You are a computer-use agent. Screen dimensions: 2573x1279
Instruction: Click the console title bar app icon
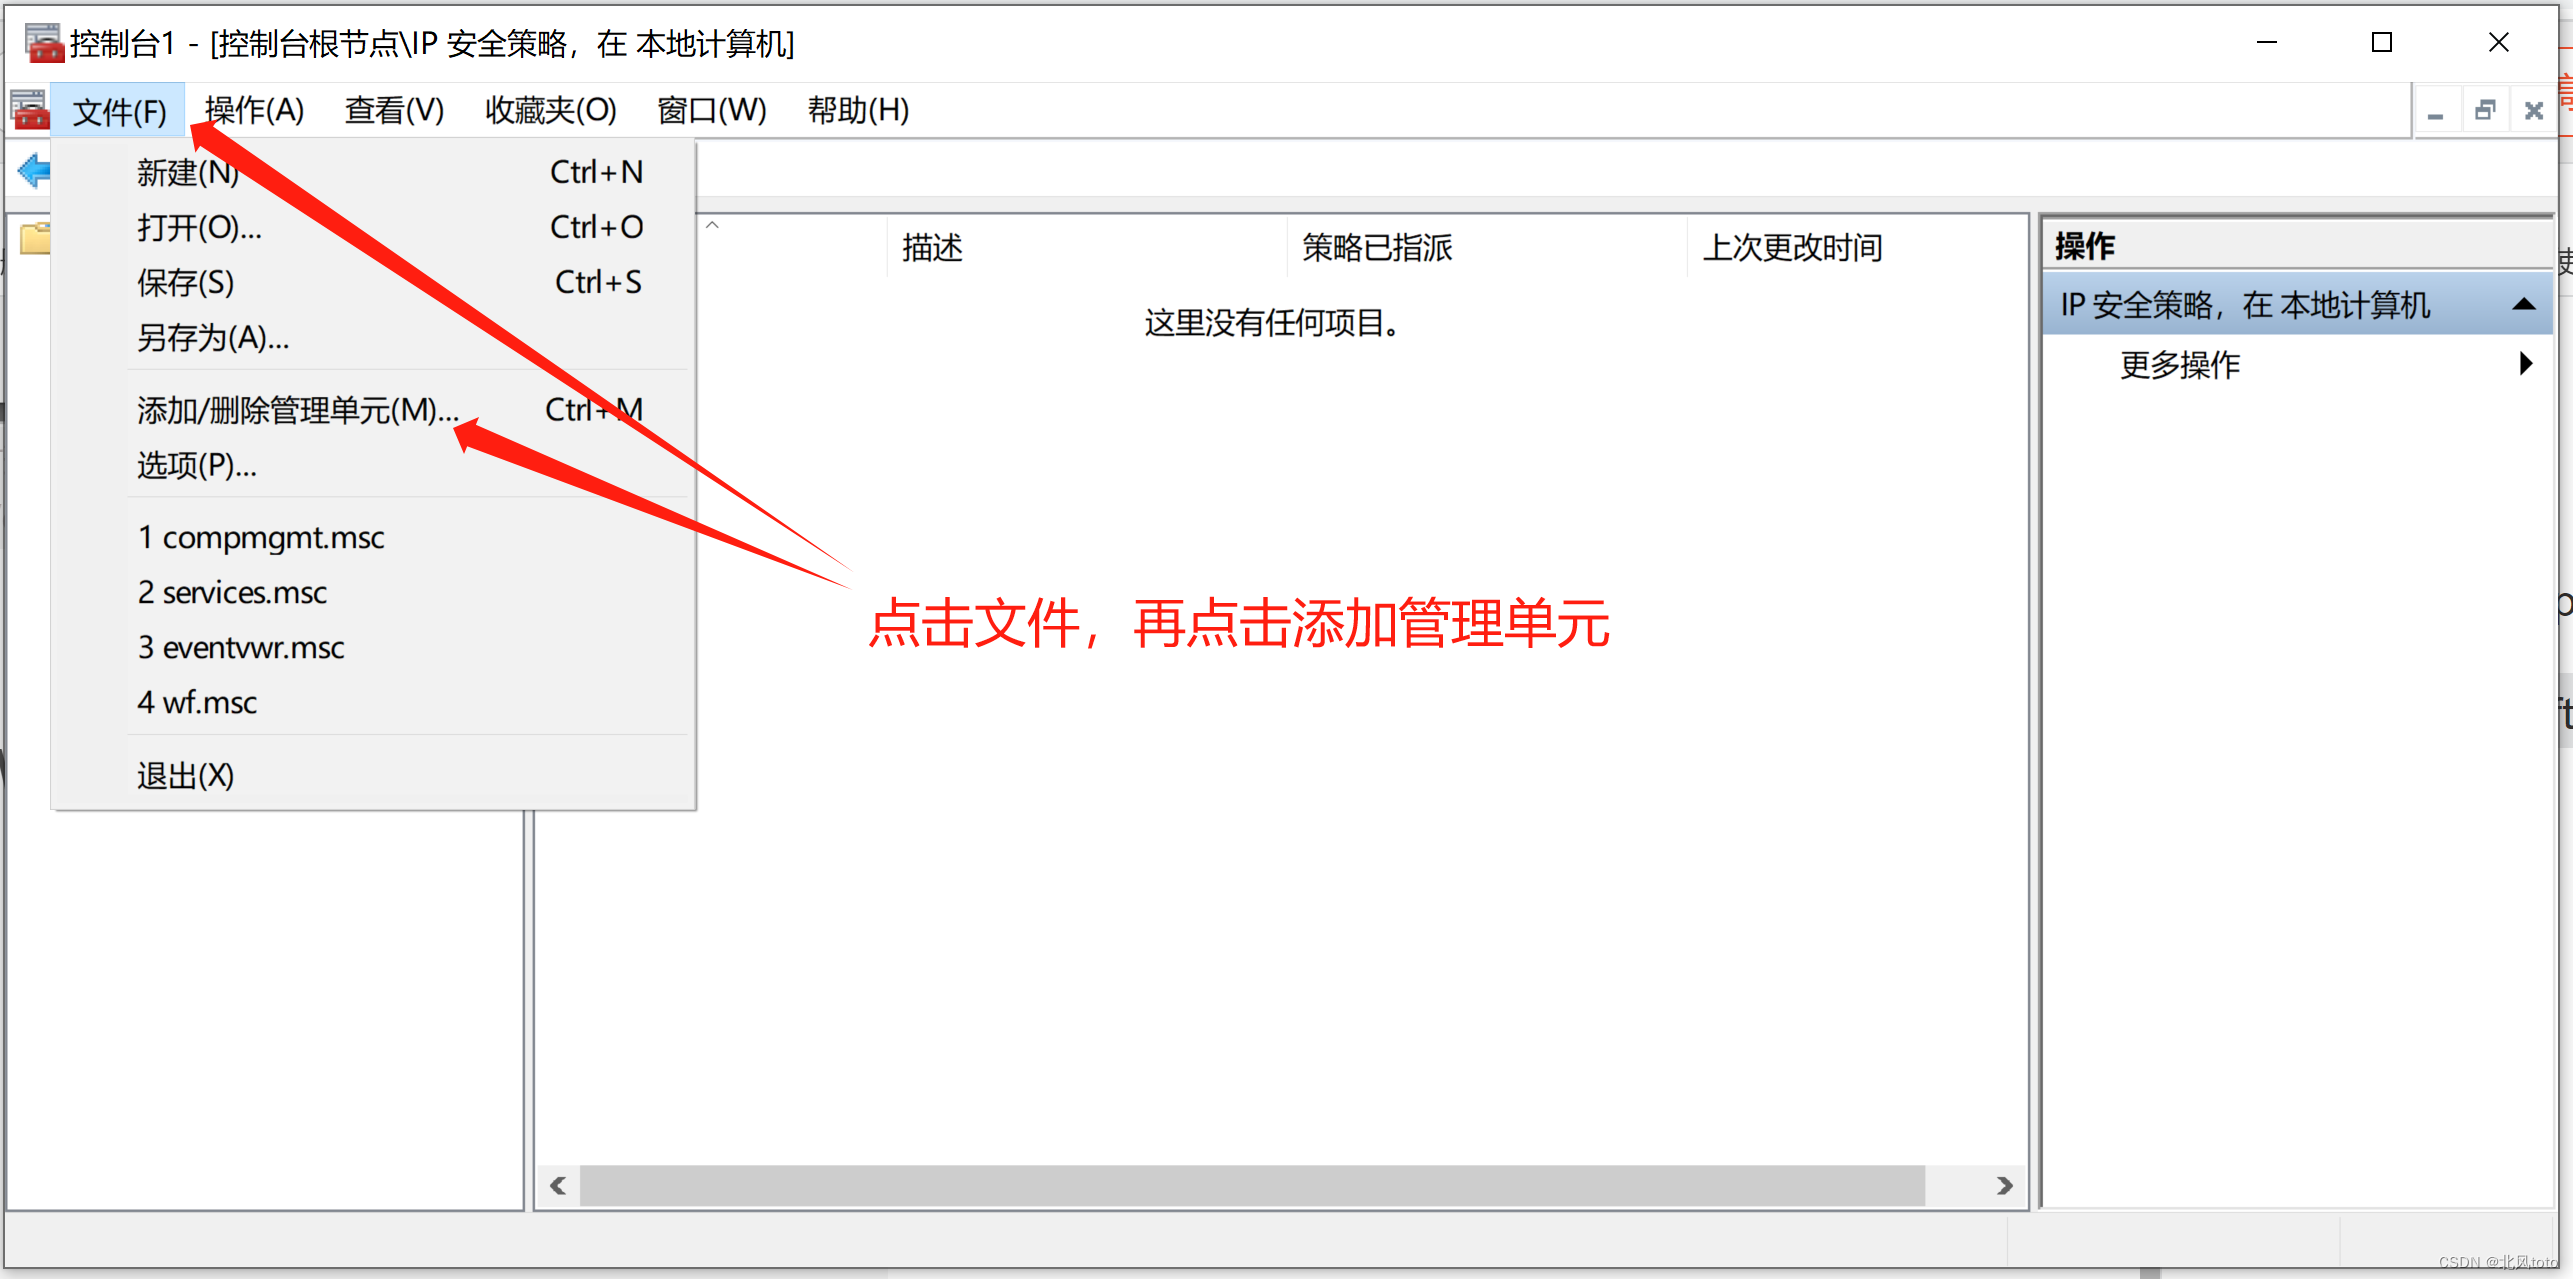tap(43, 43)
